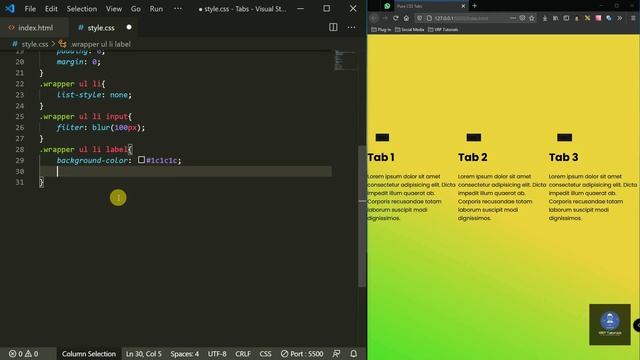This screenshot has width=640, height=360.
Task: Change language mode via CSS status item
Action: (265, 354)
